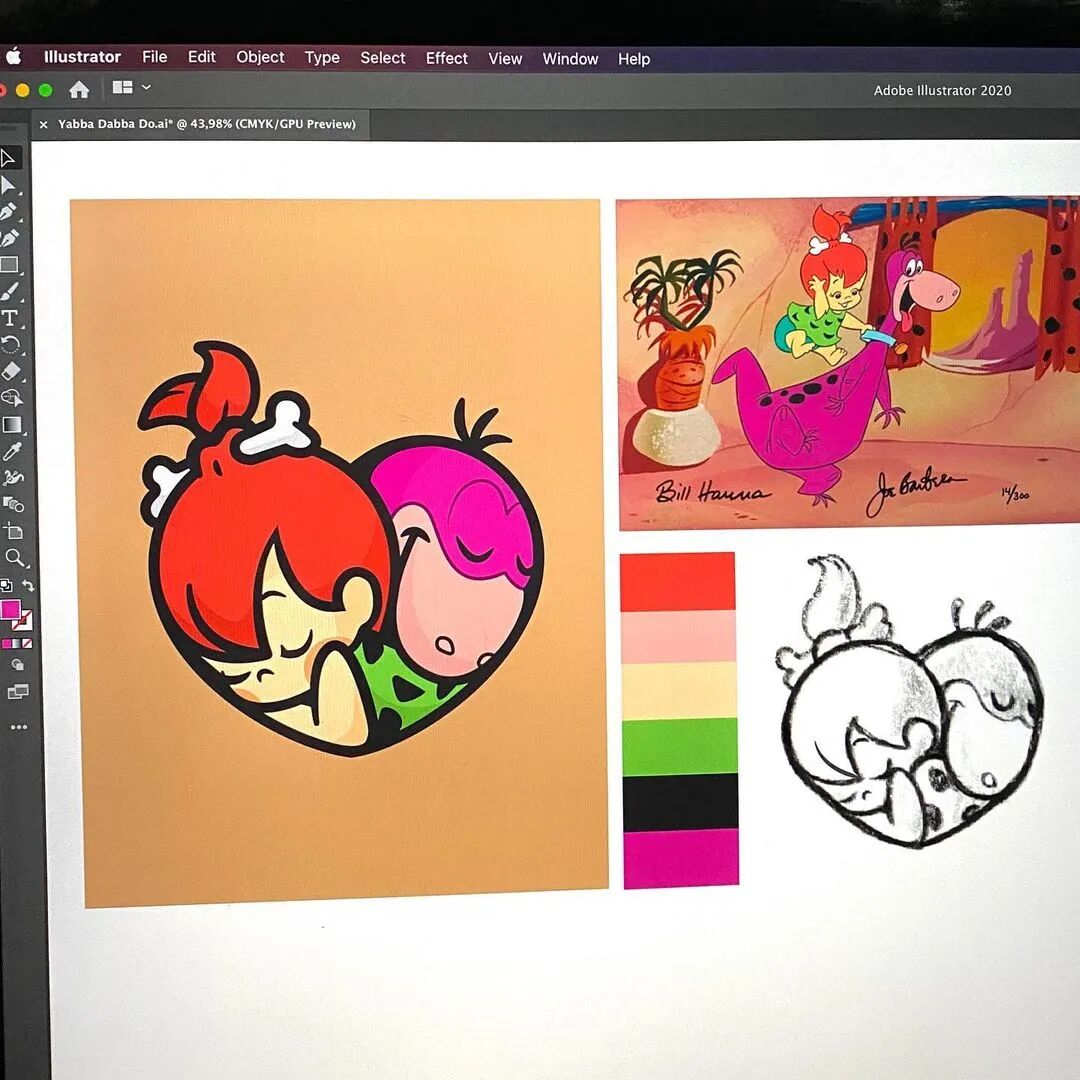Open the Effect menu
The height and width of the screenshot is (1080, 1080).
point(446,59)
